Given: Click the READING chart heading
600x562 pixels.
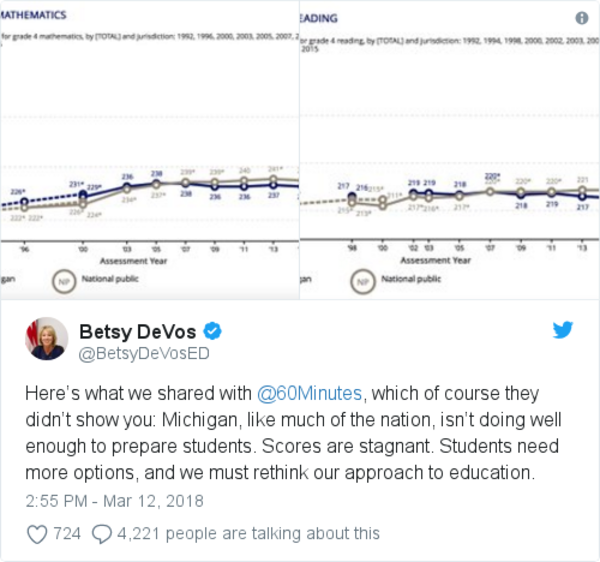Looking at the screenshot, I should (320, 18).
